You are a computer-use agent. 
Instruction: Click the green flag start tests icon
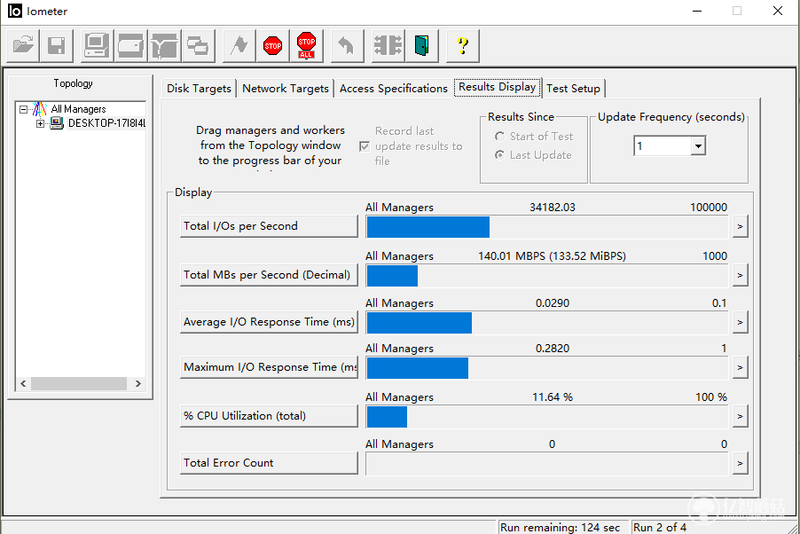pos(239,46)
